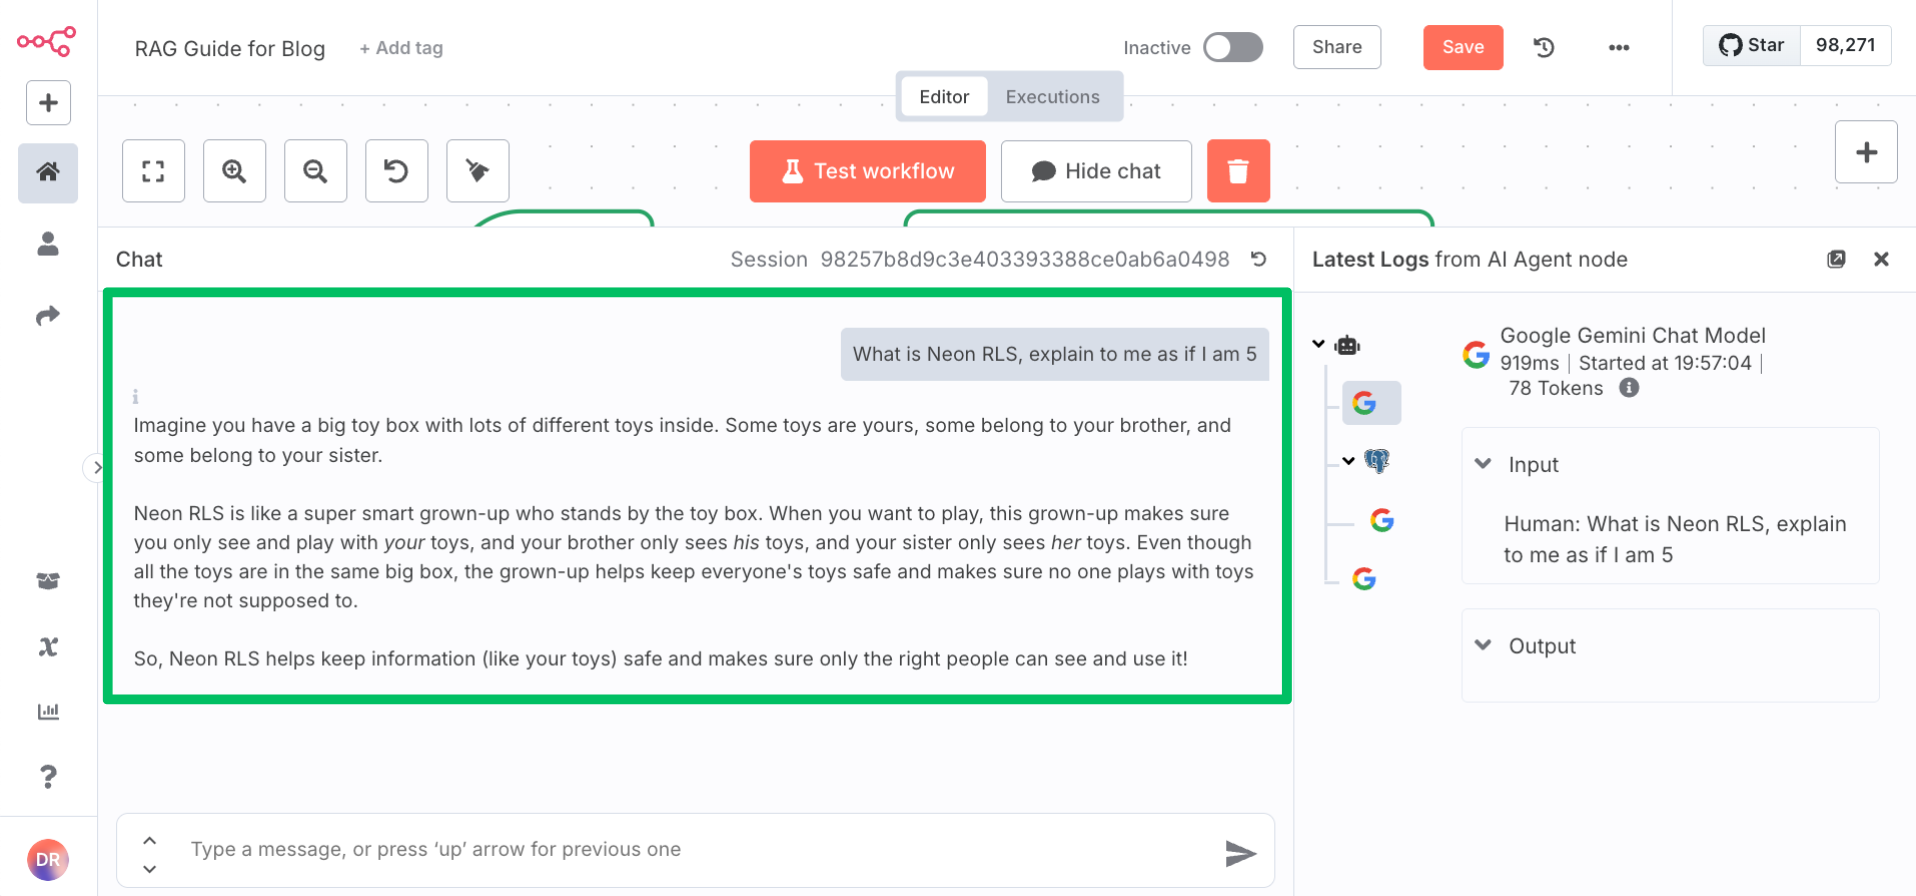Screen dimensions: 1916x896
Task: Click the Hide chat button
Action: (1095, 171)
